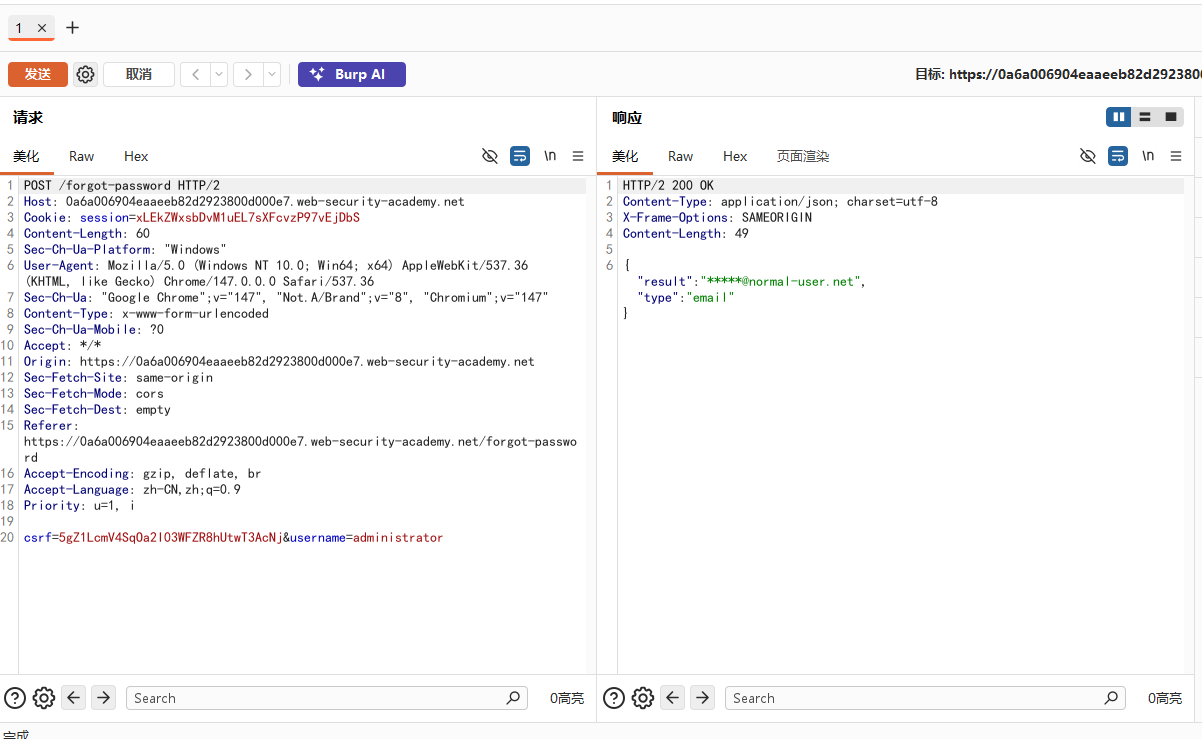Toggle hidden characters in the response panel

1088,156
